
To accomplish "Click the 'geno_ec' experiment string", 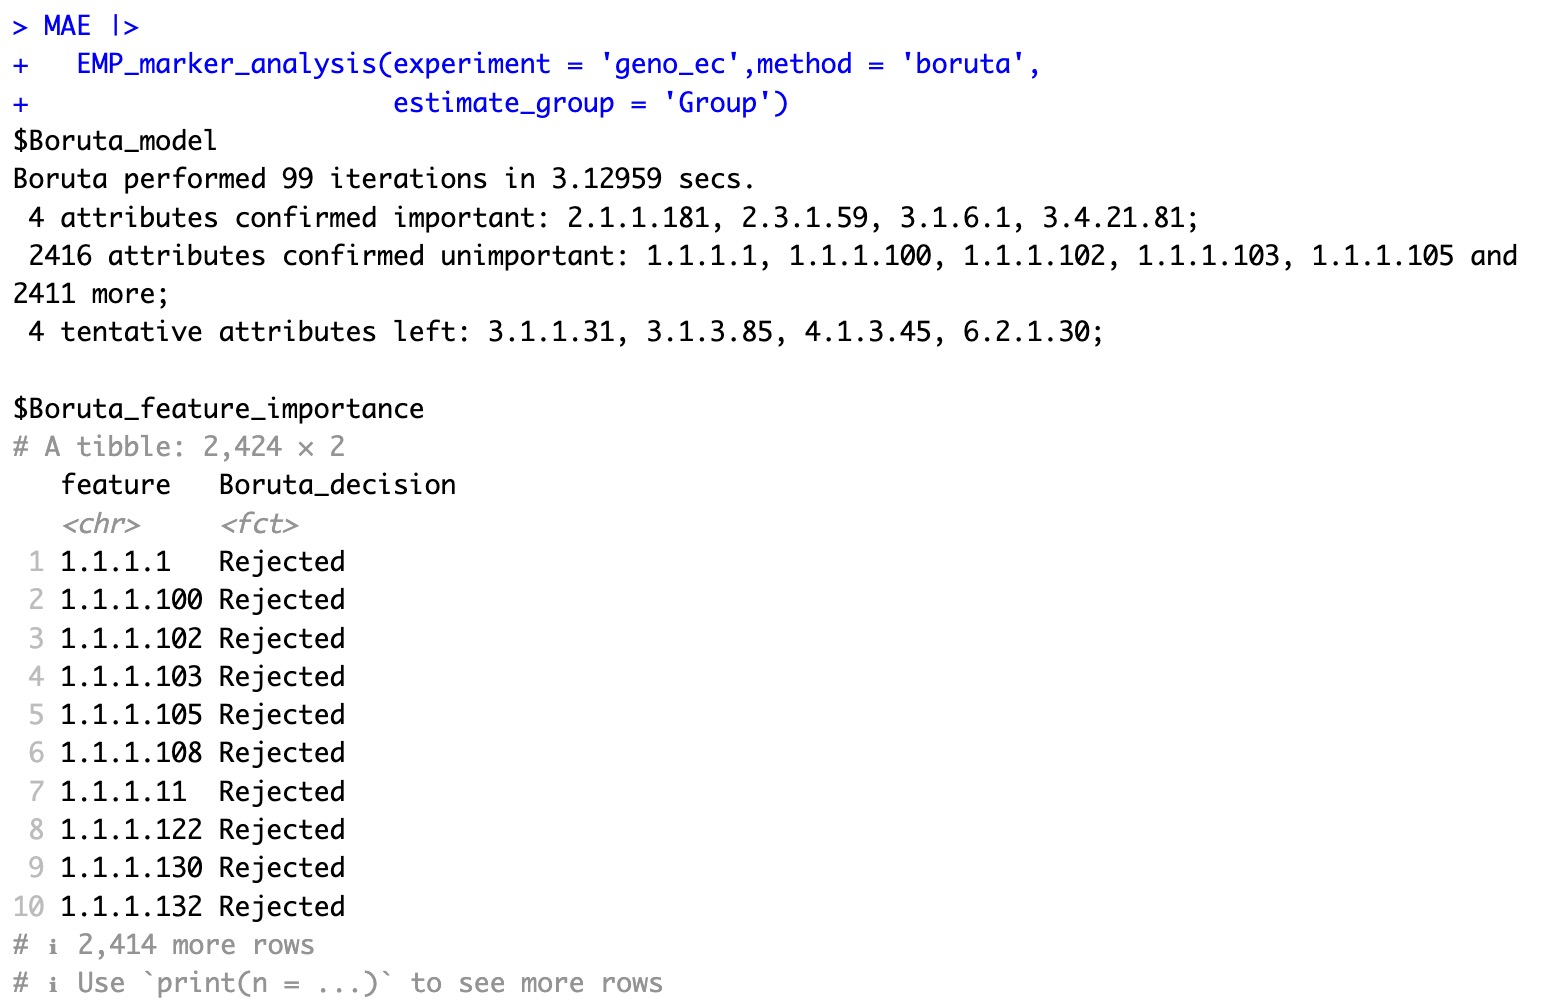I will pyautogui.click(x=670, y=65).
